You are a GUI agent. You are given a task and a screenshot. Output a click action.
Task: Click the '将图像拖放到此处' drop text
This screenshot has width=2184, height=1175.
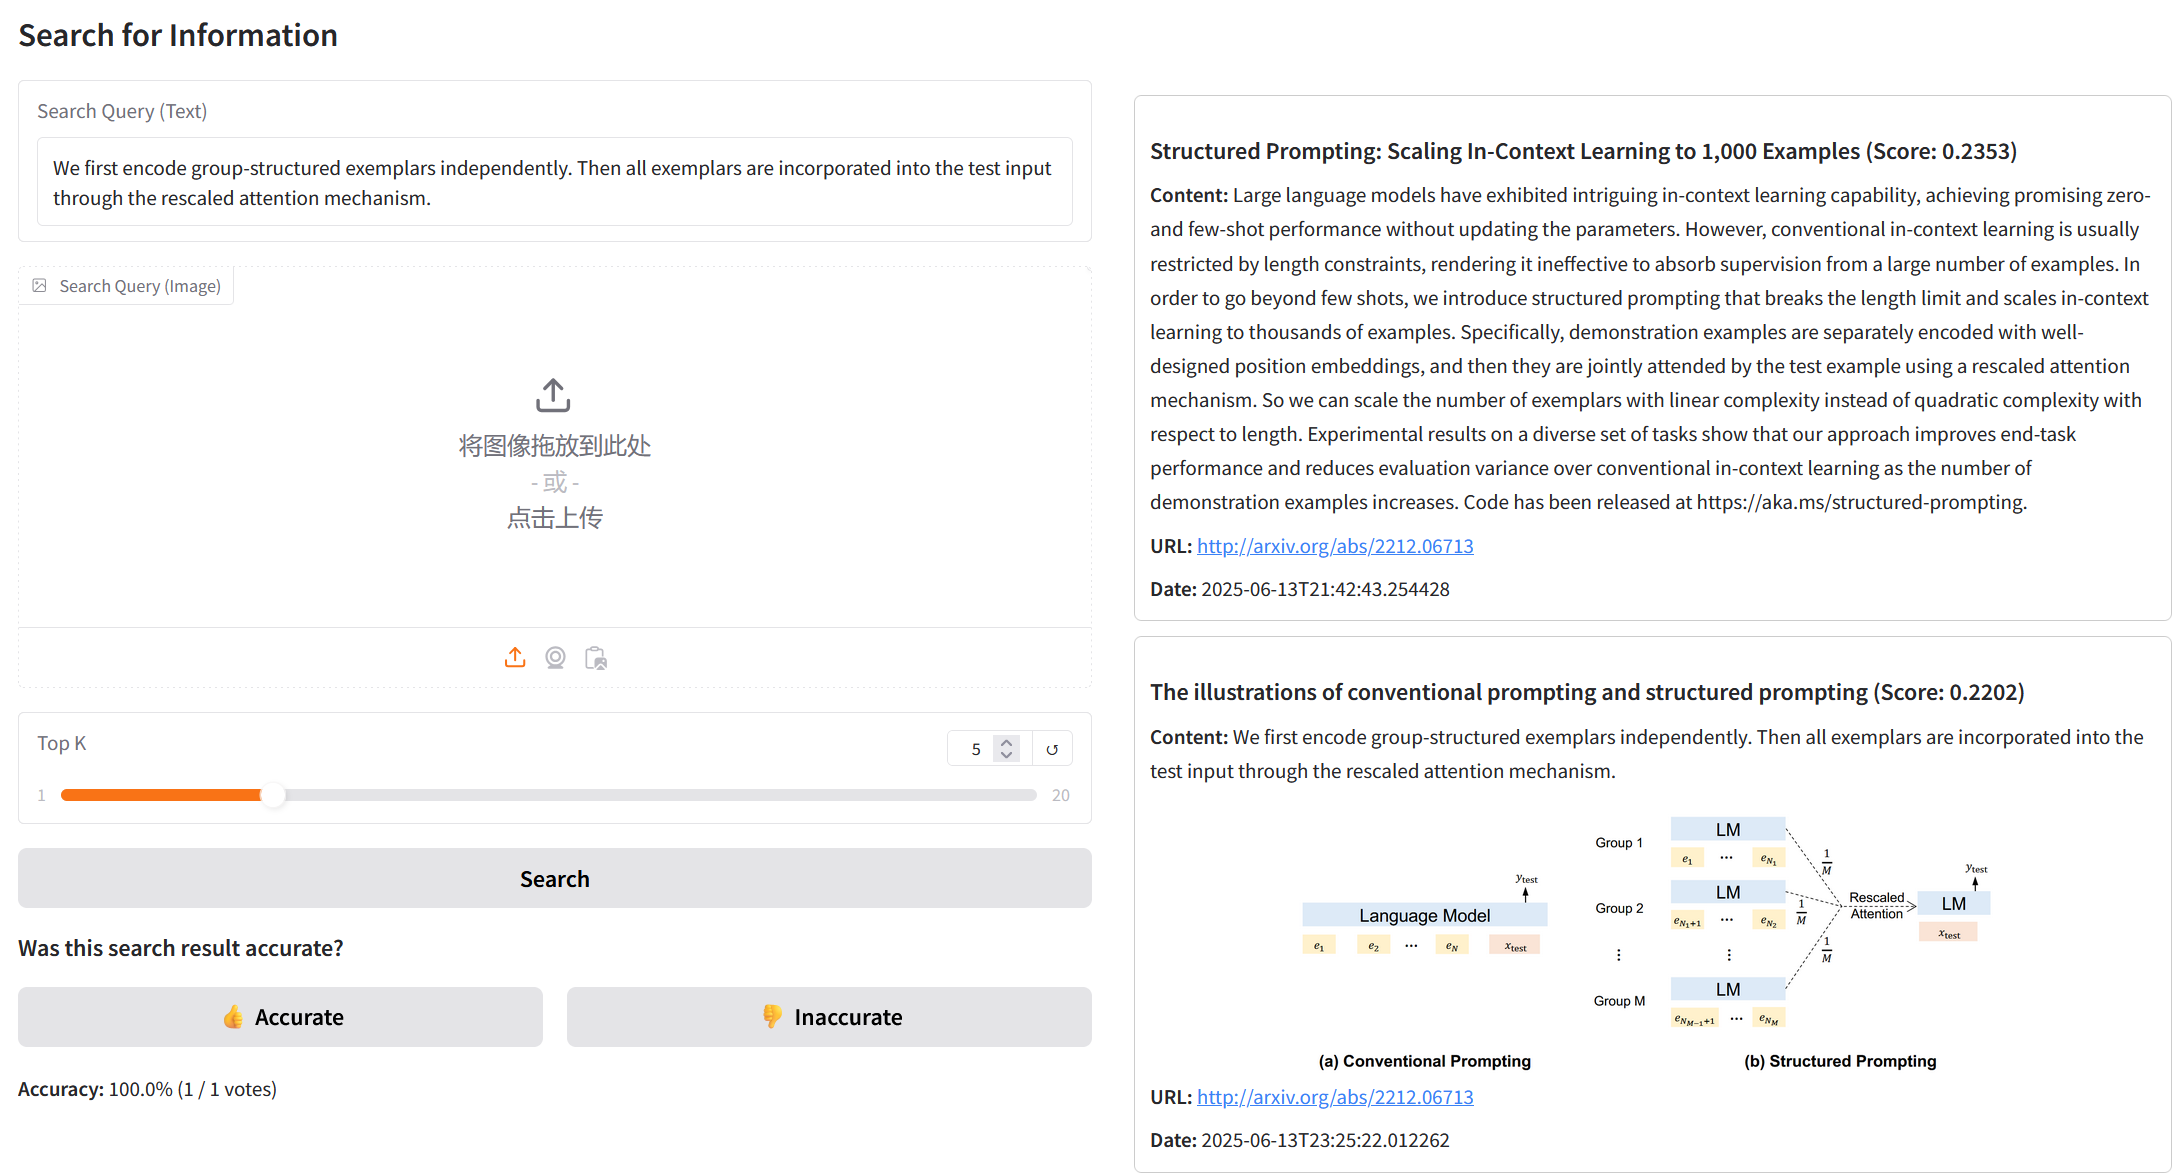(555, 446)
